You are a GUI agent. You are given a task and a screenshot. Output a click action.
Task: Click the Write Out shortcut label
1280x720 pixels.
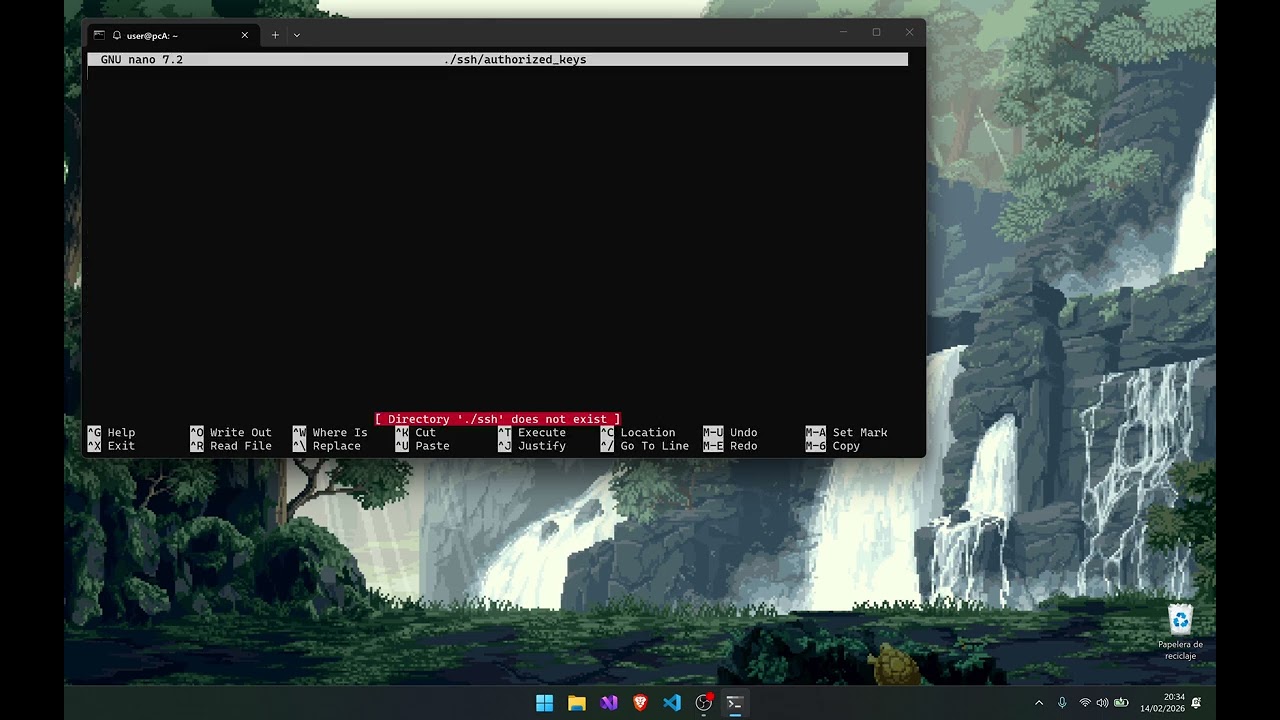[241, 433]
